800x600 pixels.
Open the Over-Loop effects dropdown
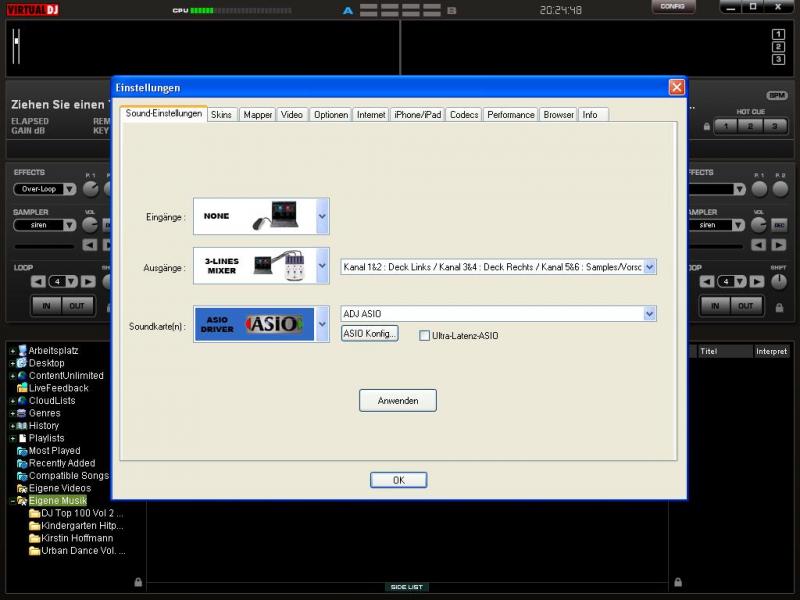[x=70, y=189]
